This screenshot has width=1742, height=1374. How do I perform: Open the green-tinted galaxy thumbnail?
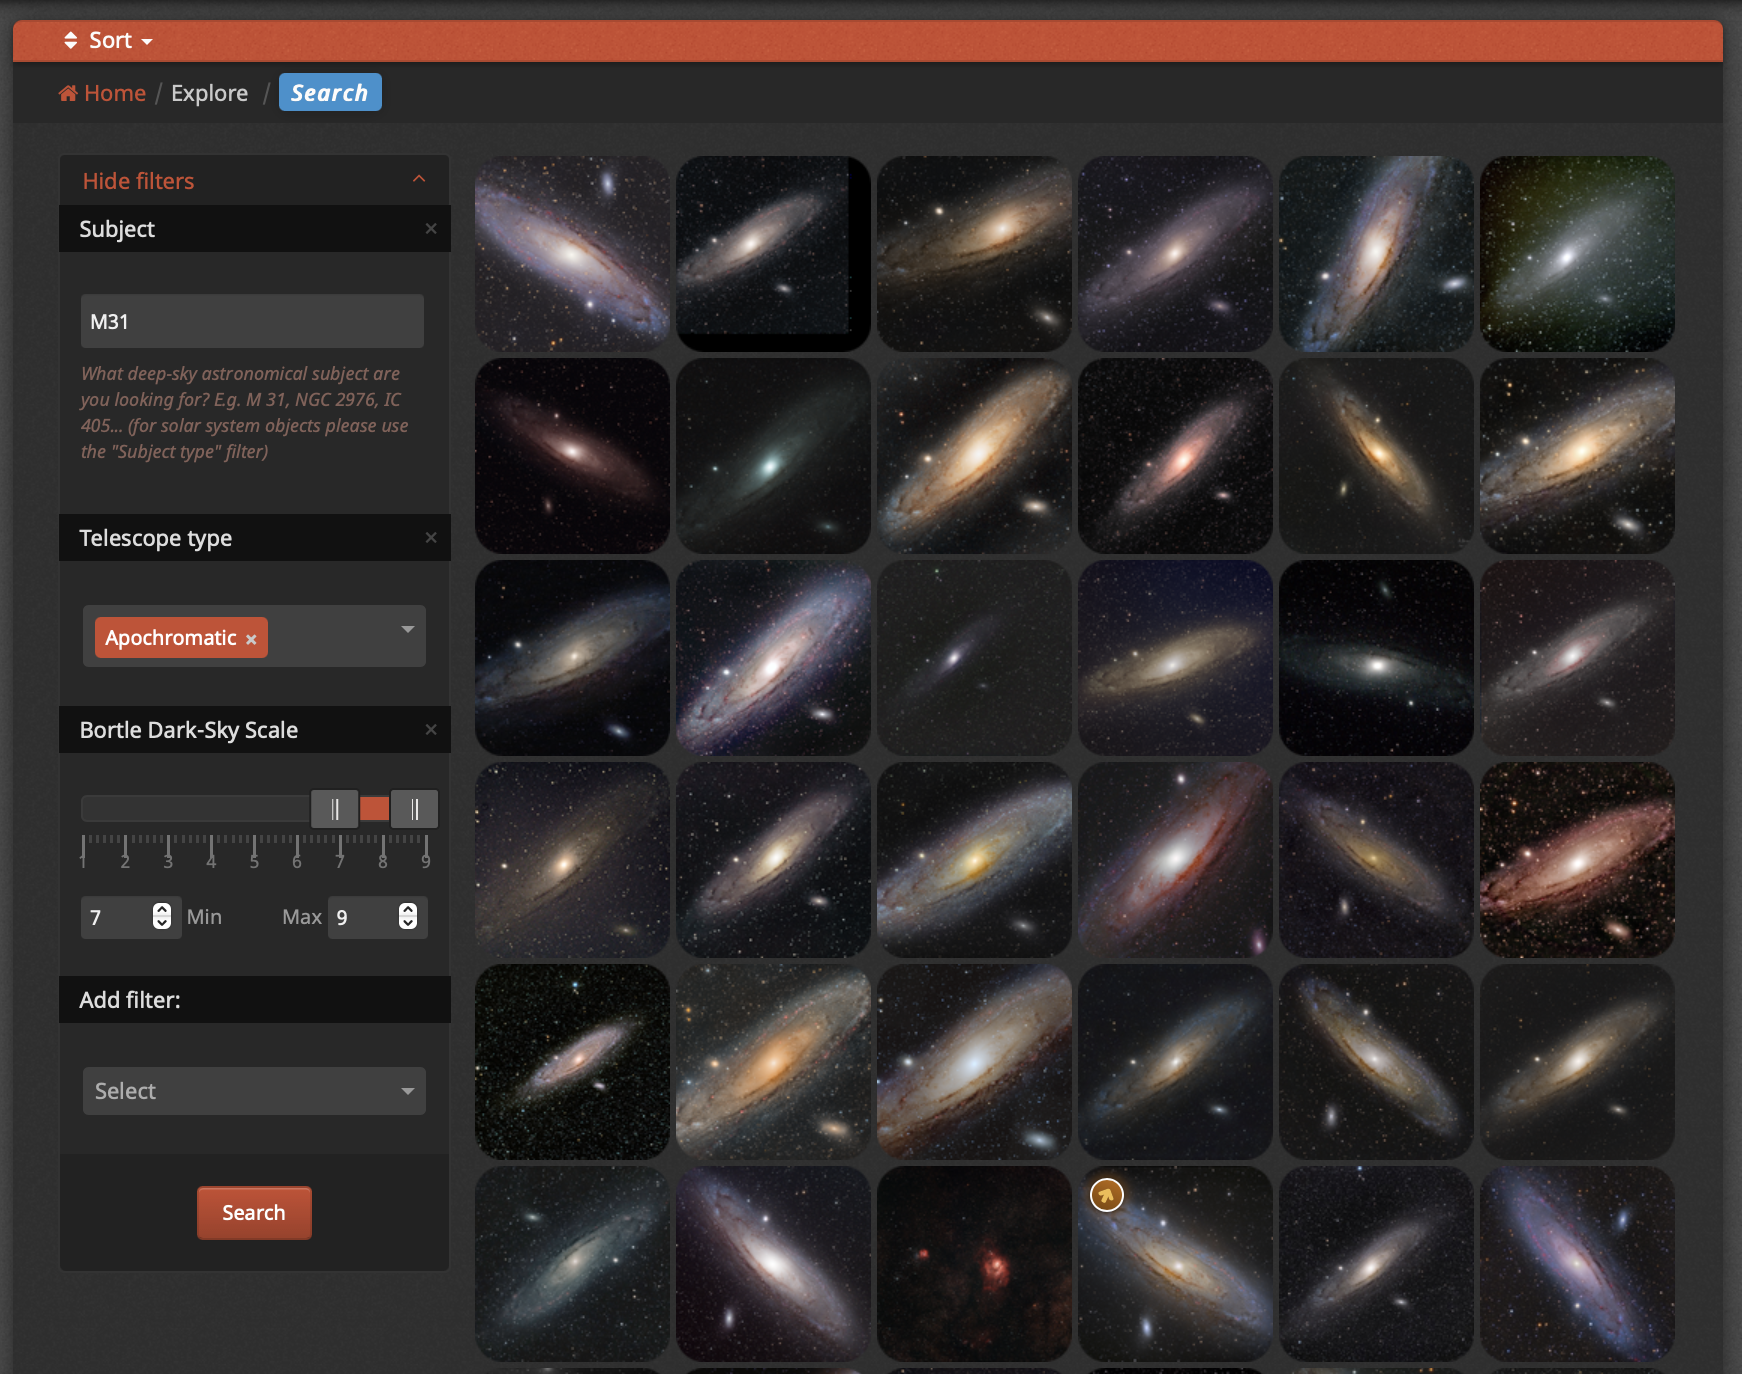coord(1577,254)
